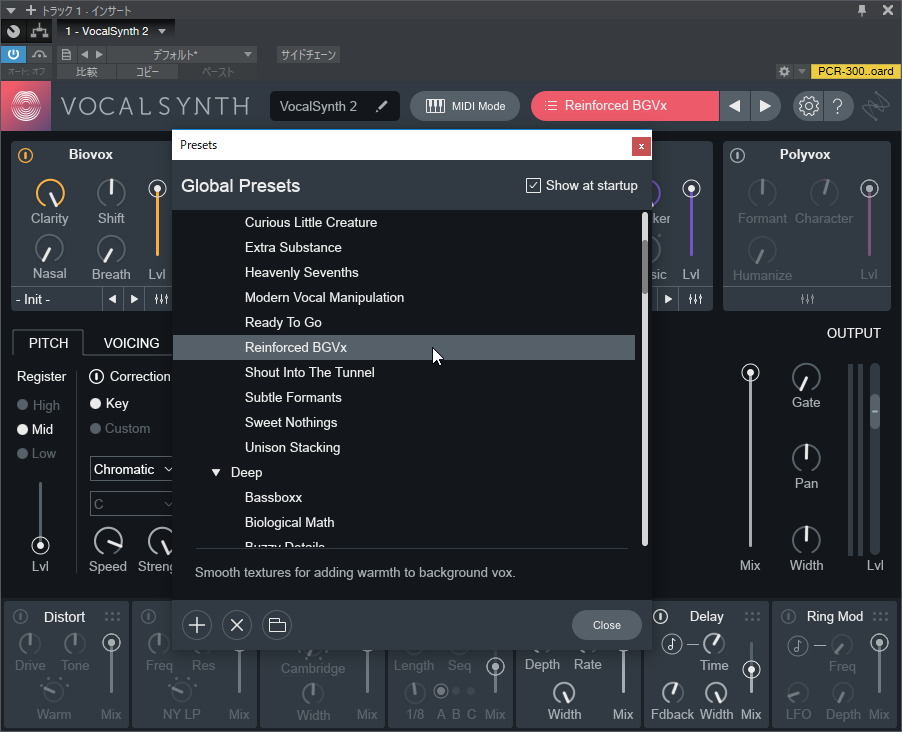Select Mid register radio
The height and width of the screenshot is (732, 902).
(x=22, y=429)
